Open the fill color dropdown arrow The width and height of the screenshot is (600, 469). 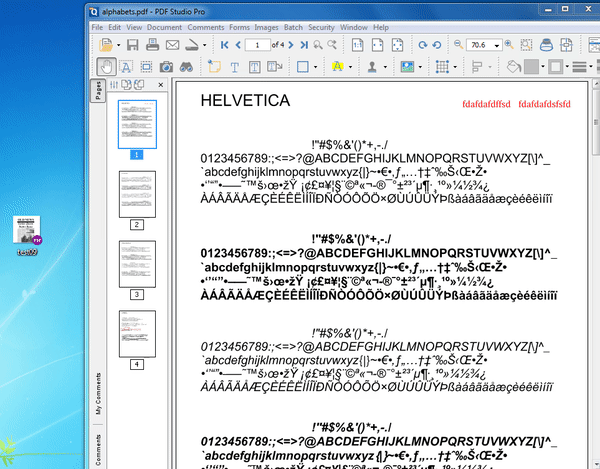543,67
